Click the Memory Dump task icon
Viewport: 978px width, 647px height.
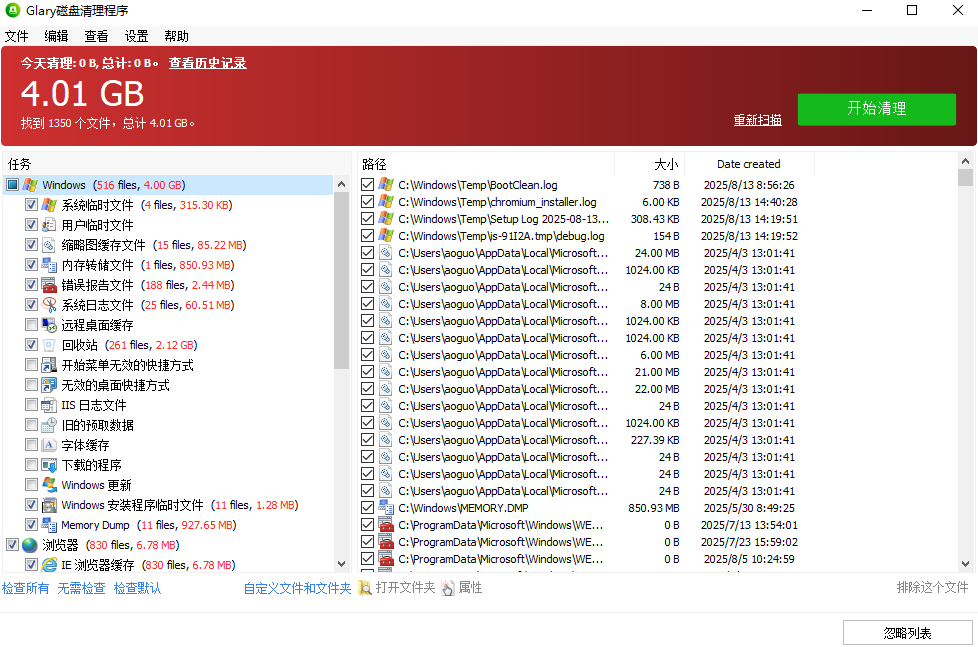coord(49,525)
